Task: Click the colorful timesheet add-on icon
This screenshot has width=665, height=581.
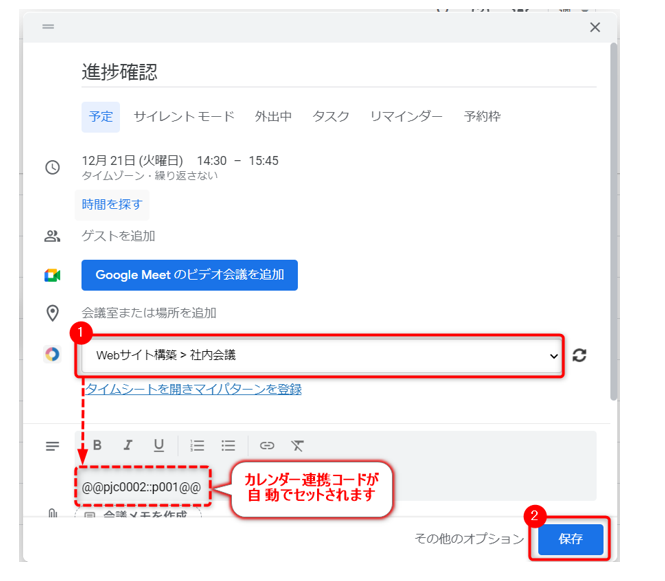Action: 52,354
